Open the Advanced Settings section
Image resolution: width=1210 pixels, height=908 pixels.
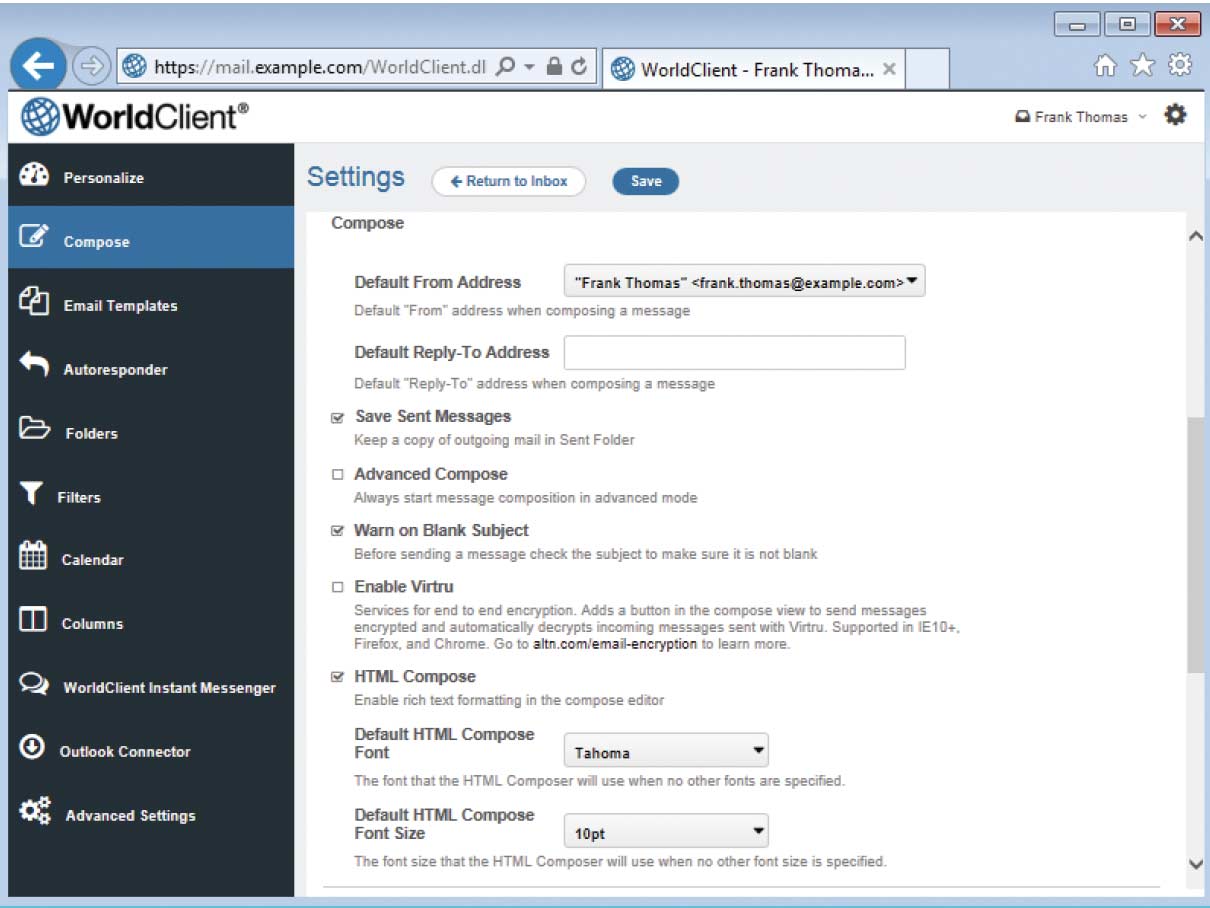pyautogui.click(x=151, y=814)
